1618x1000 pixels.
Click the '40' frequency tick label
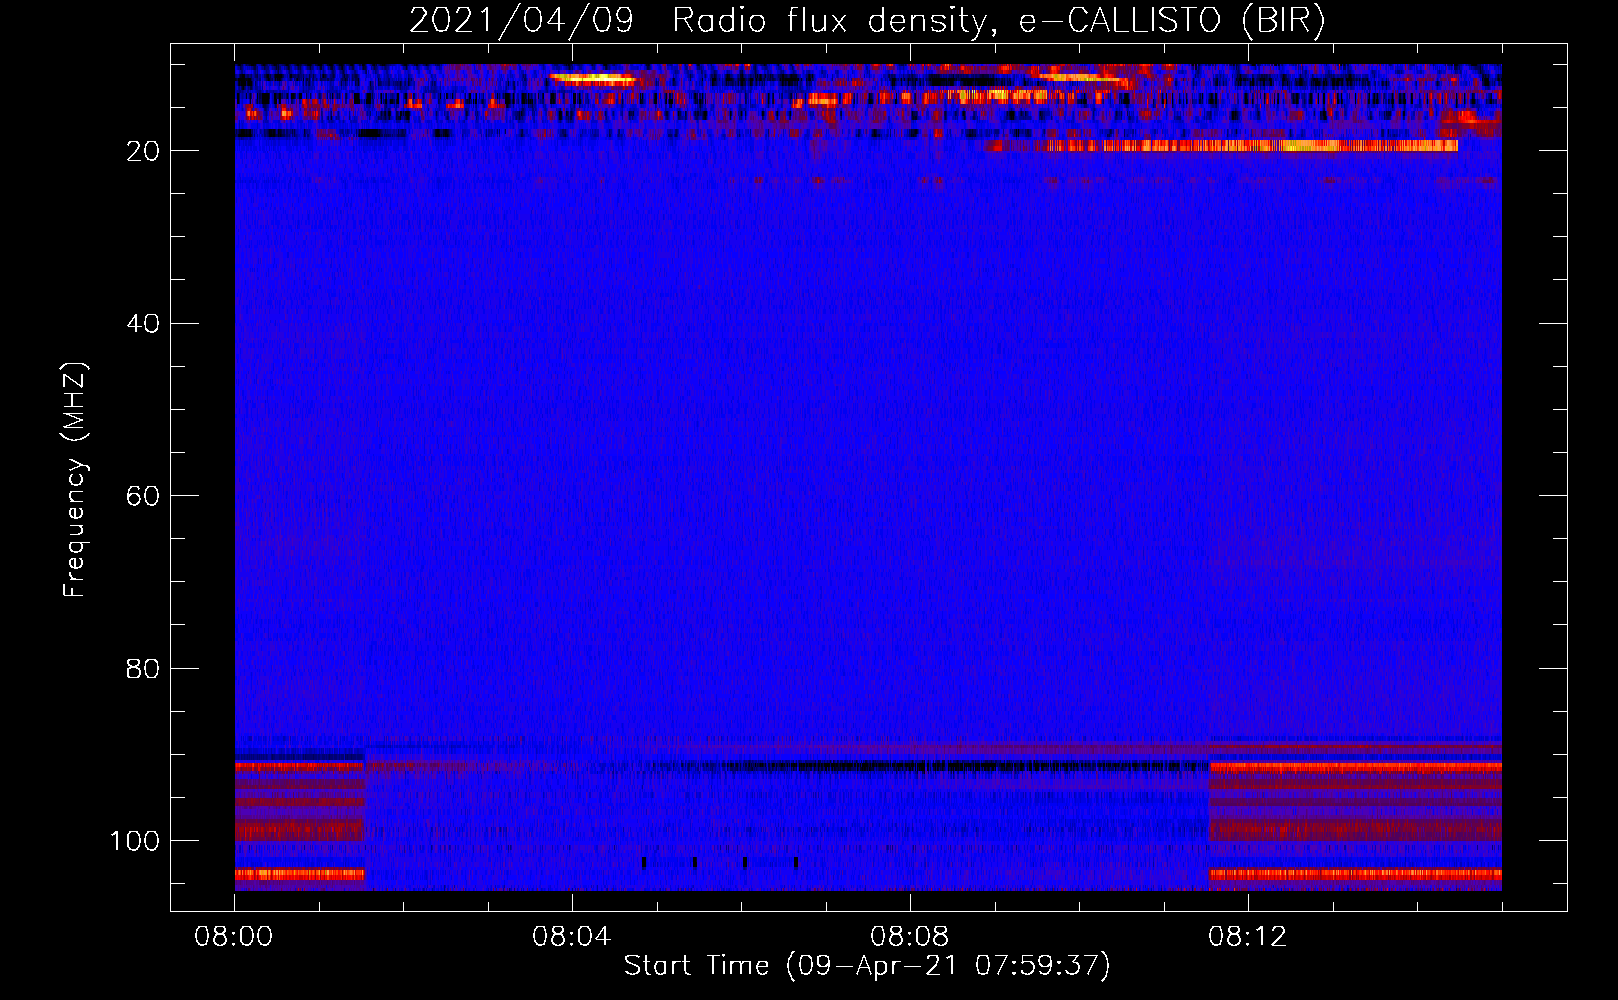pos(143,324)
